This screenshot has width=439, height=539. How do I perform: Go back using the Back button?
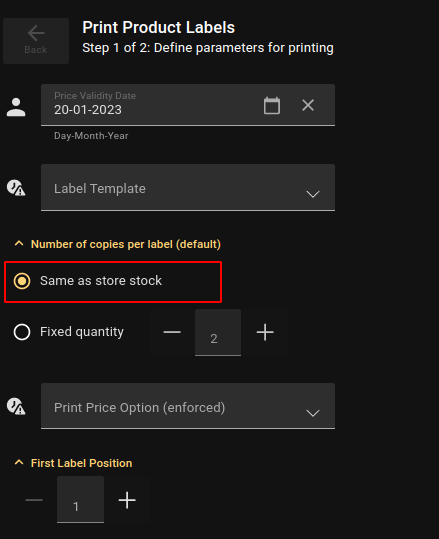coord(36,41)
